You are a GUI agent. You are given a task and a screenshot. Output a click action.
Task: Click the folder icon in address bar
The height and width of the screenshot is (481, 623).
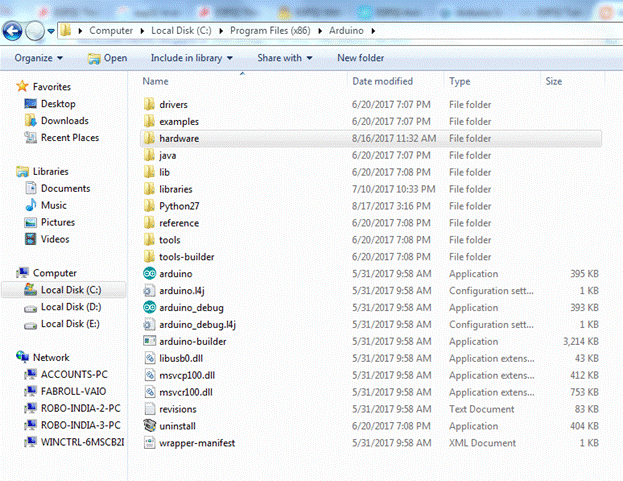coord(66,31)
